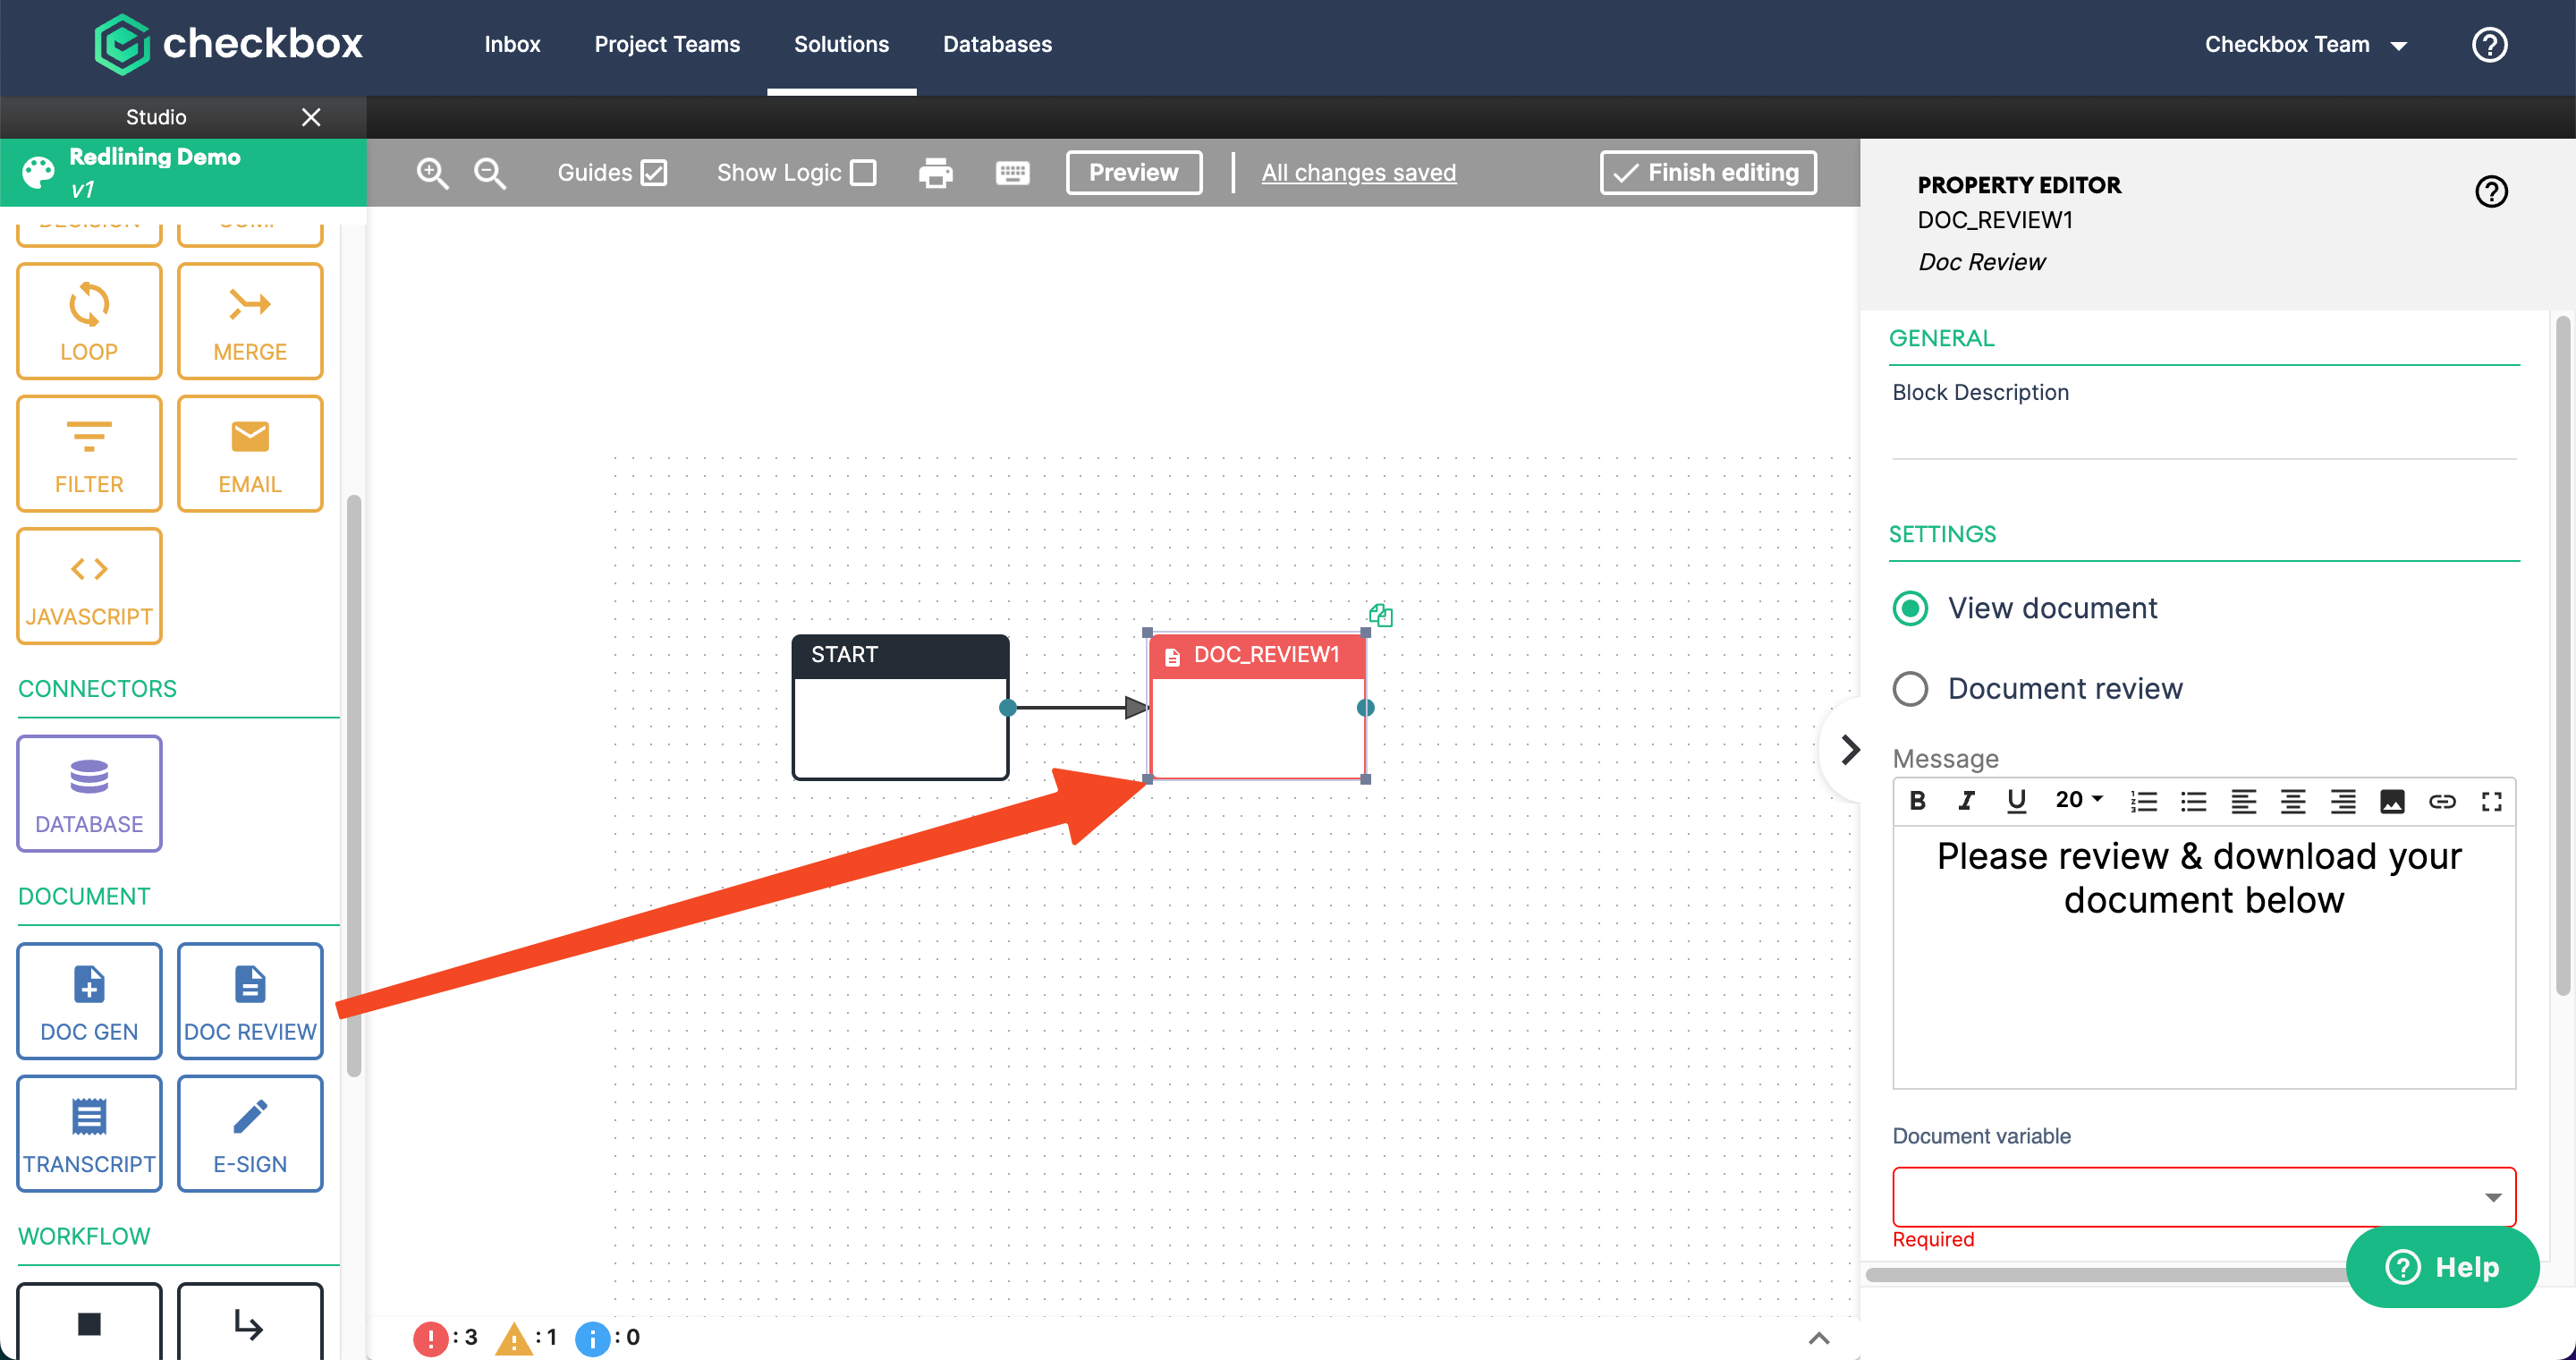This screenshot has height=1360, width=2576.
Task: Select the Filter block tool
Action: coord(89,453)
